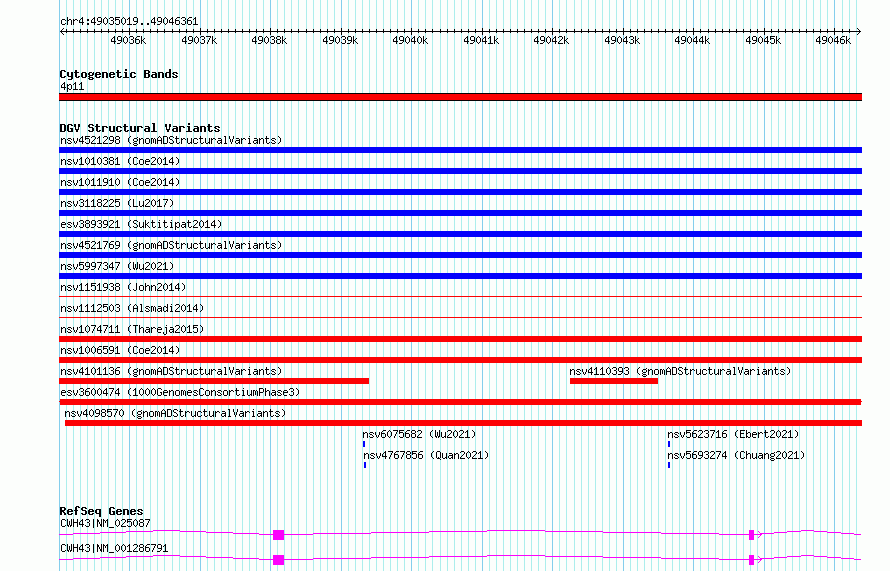Open the nsv4767856 (Quan2021) label
This screenshot has width=890, height=571.
426,455
